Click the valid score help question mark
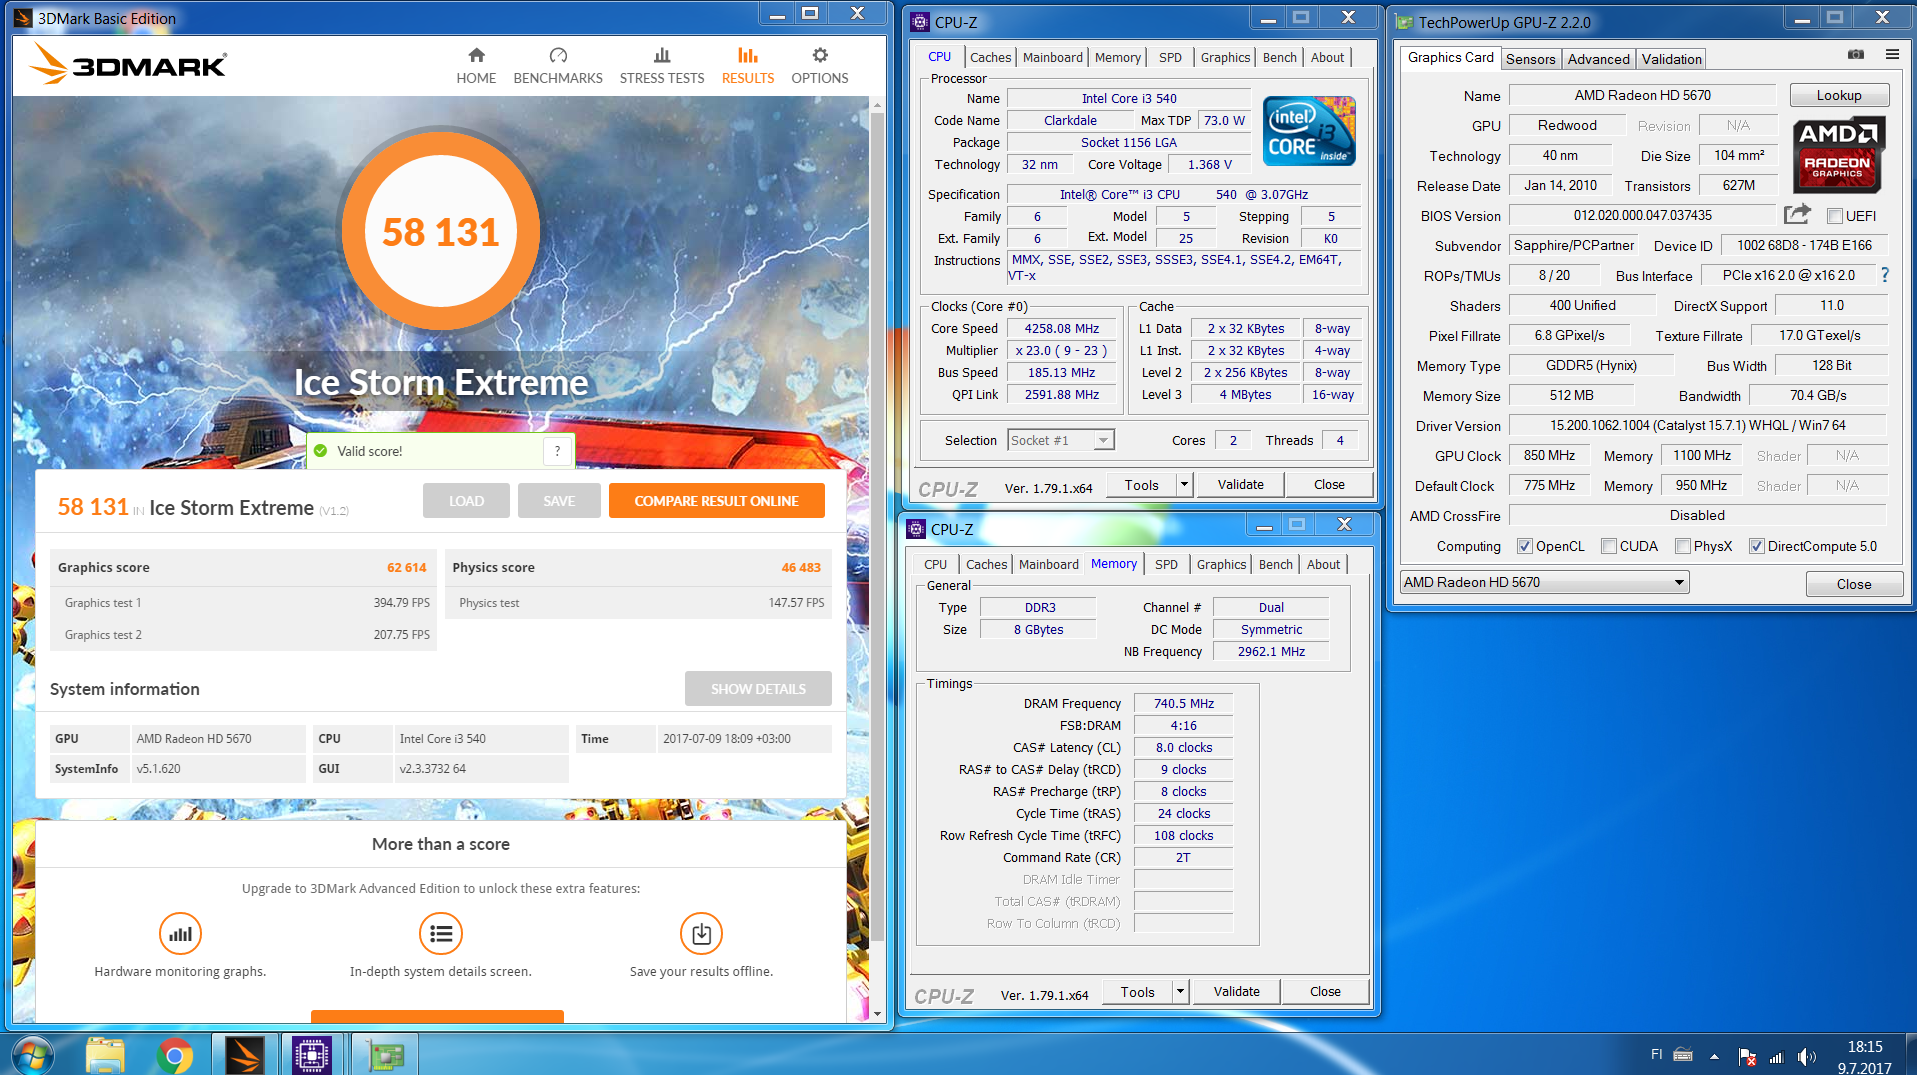This screenshot has width=1917, height=1075. tap(558, 451)
